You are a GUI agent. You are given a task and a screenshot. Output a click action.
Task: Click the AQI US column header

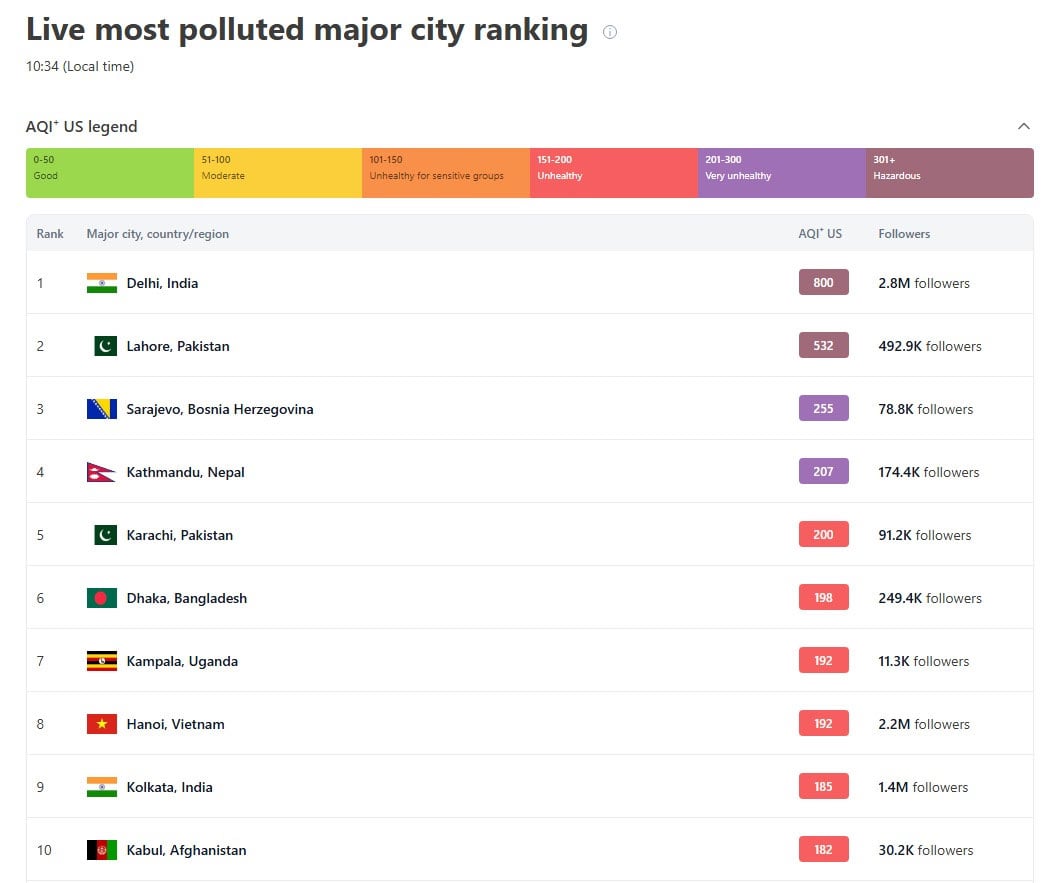click(820, 234)
